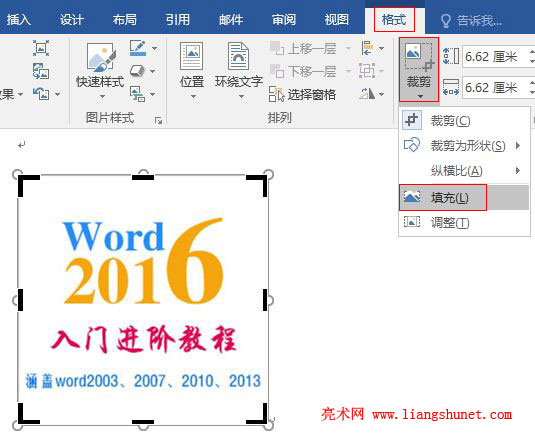535x439 pixels.
Task: Open 裁剪为形状(S) submenu
Action: [x=465, y=146]
